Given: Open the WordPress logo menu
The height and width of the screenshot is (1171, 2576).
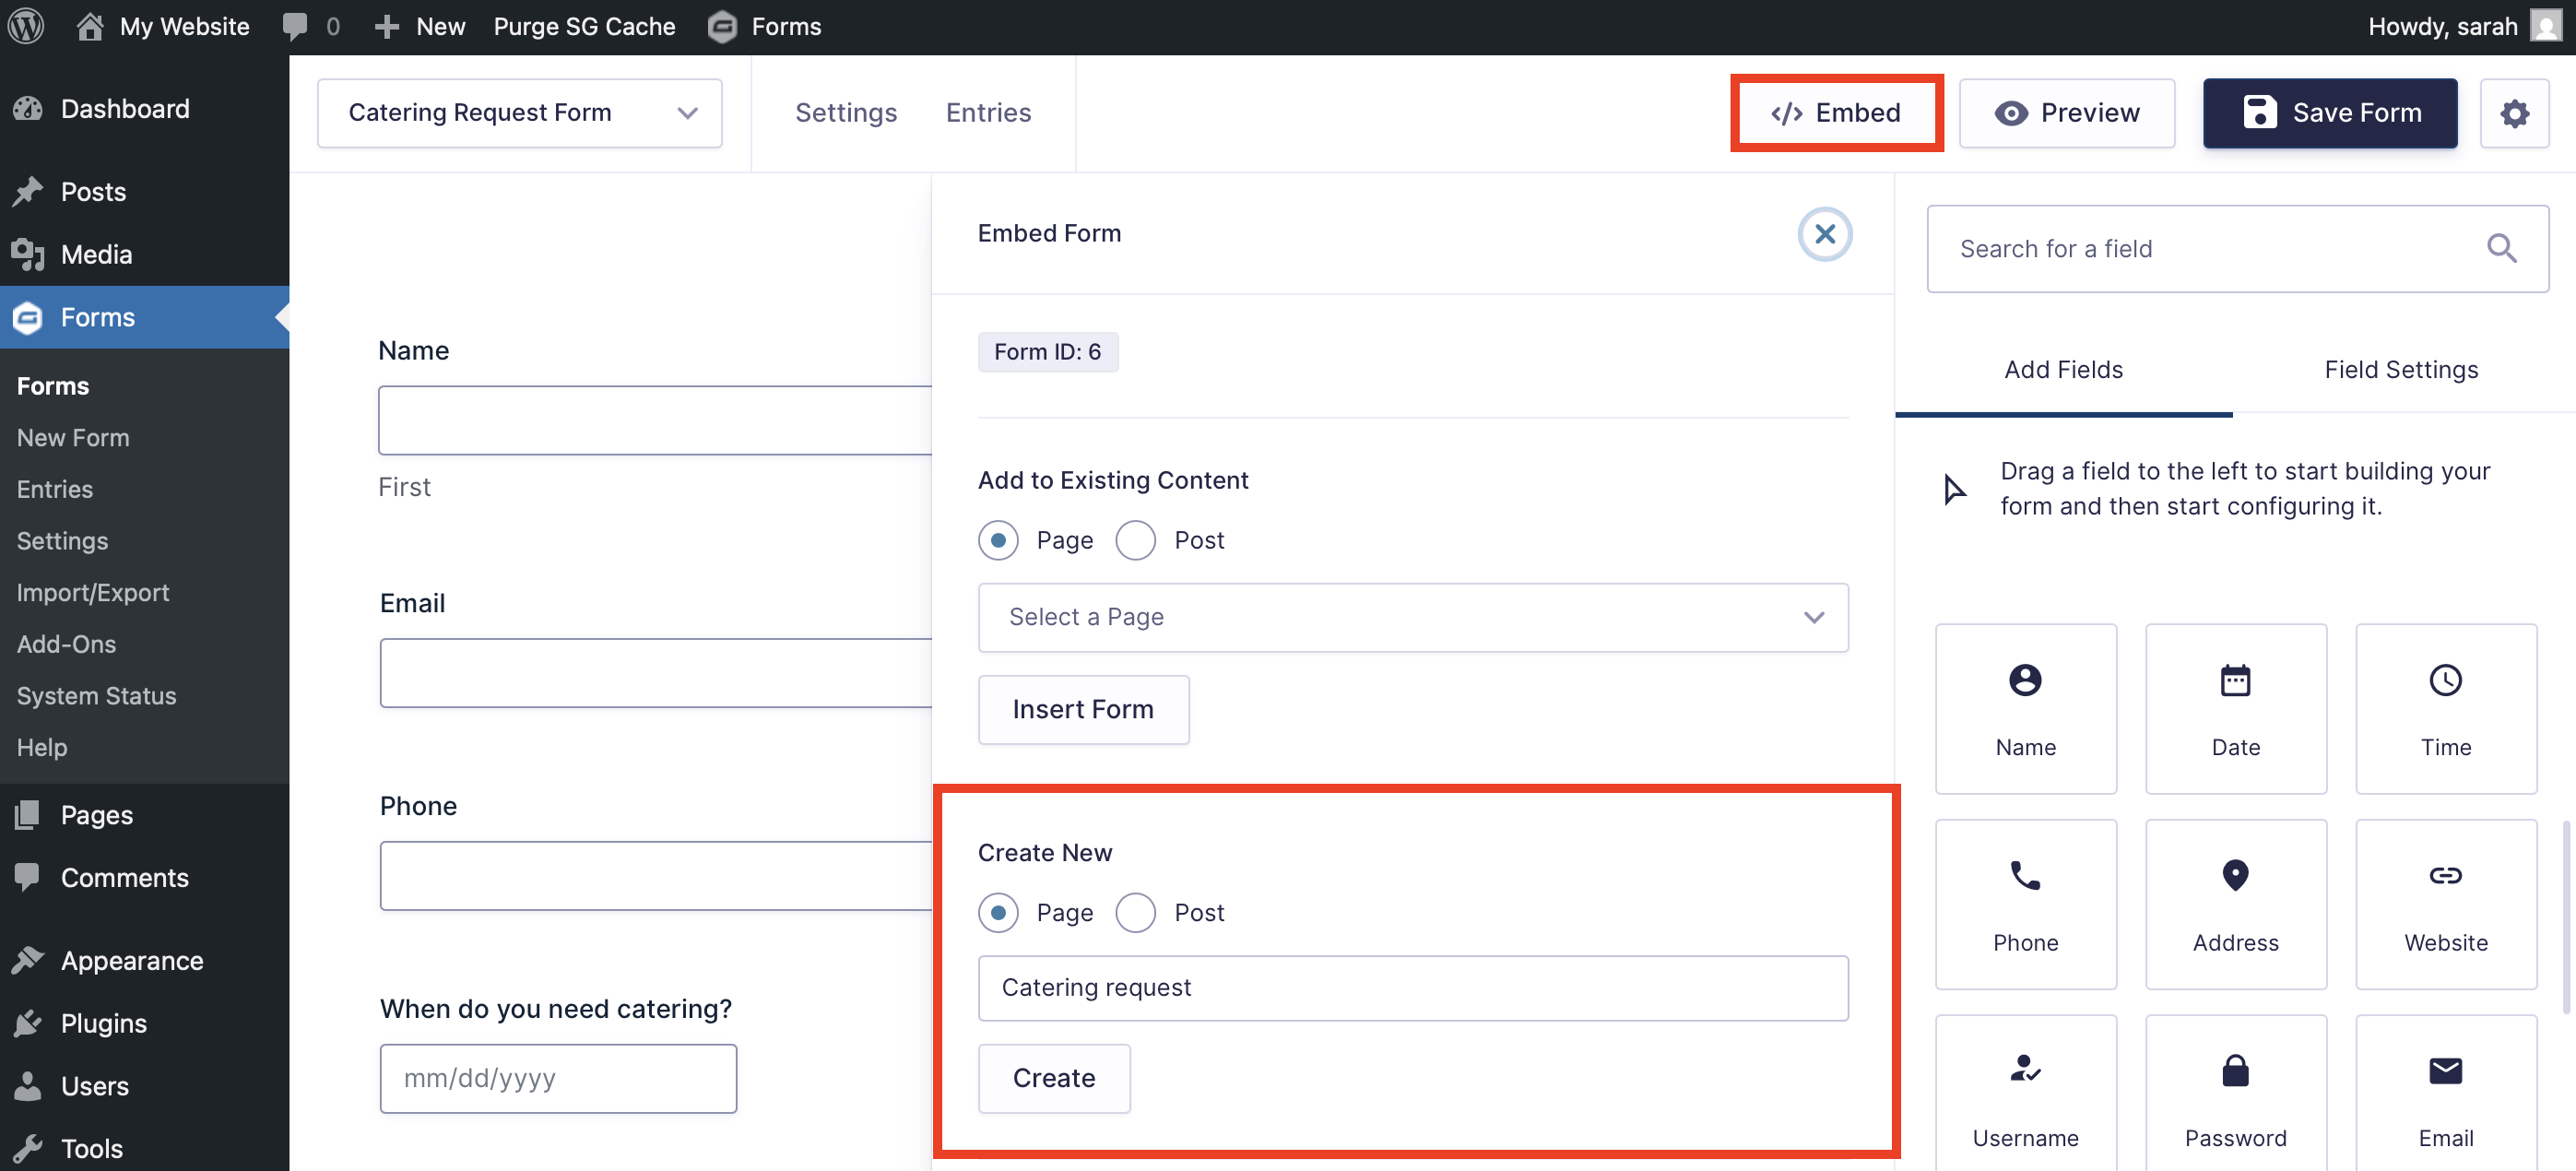Looking at the screenshot, I should 25,26.
